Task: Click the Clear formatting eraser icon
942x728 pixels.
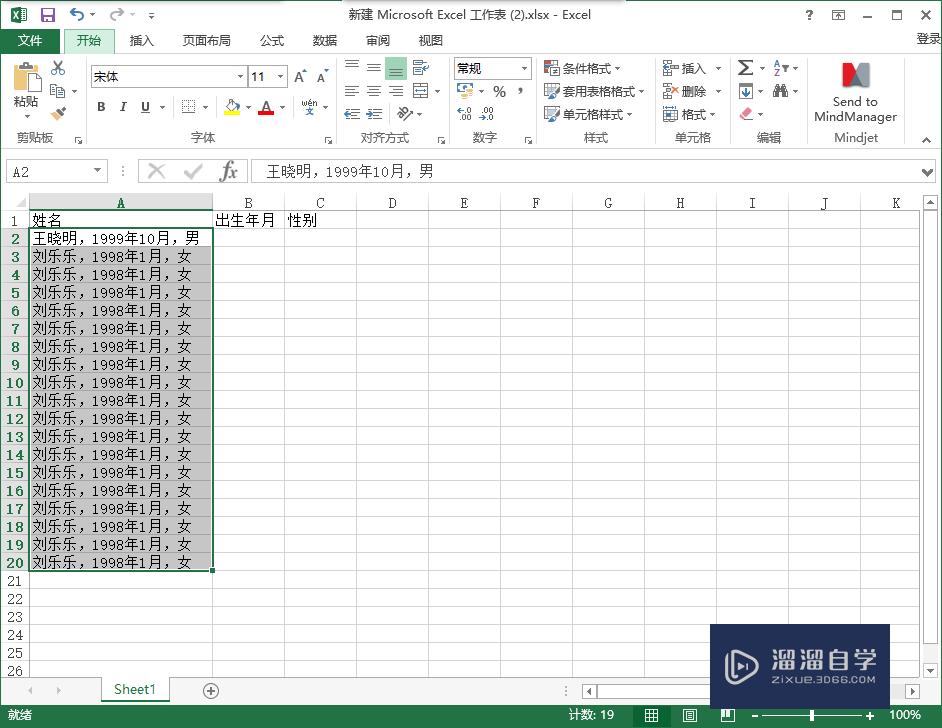Action: 744,113
